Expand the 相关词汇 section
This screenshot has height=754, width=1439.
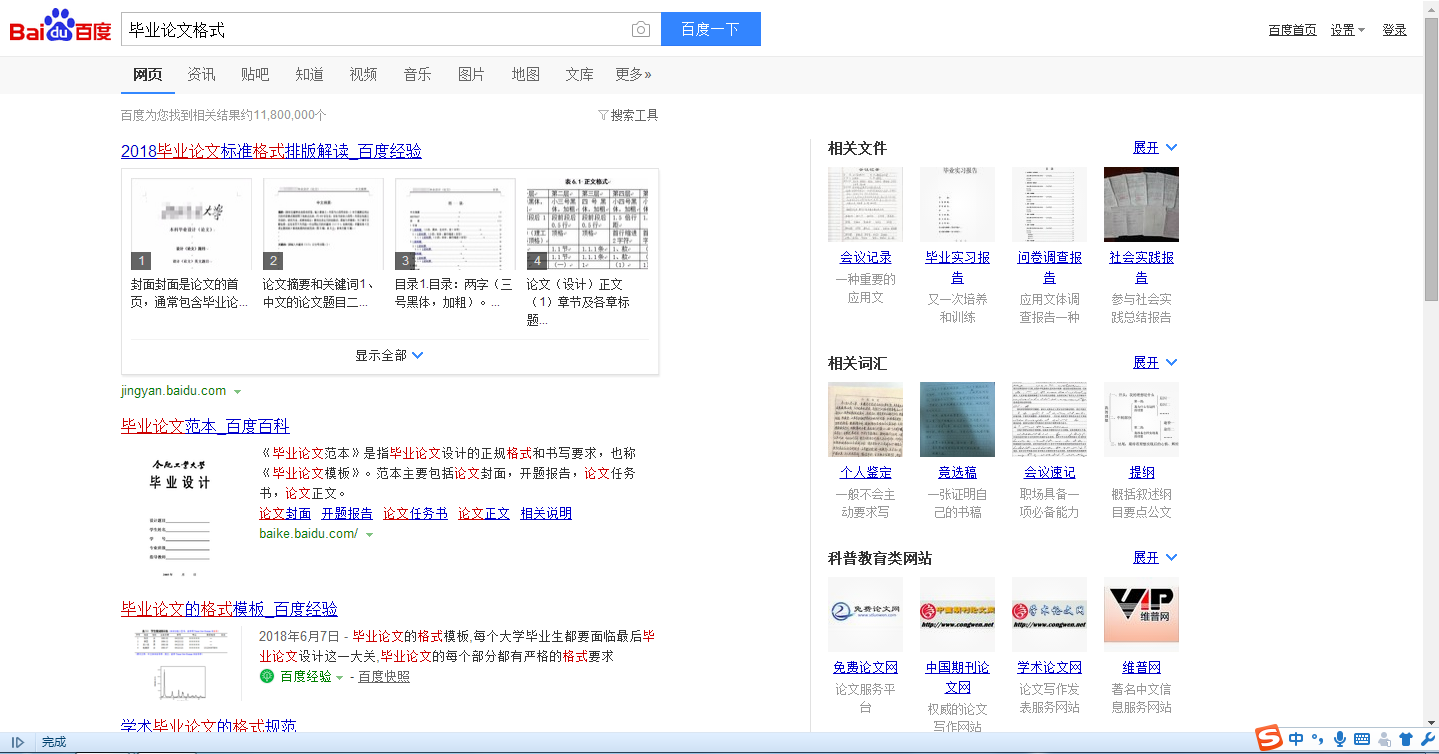point(1155,362)
